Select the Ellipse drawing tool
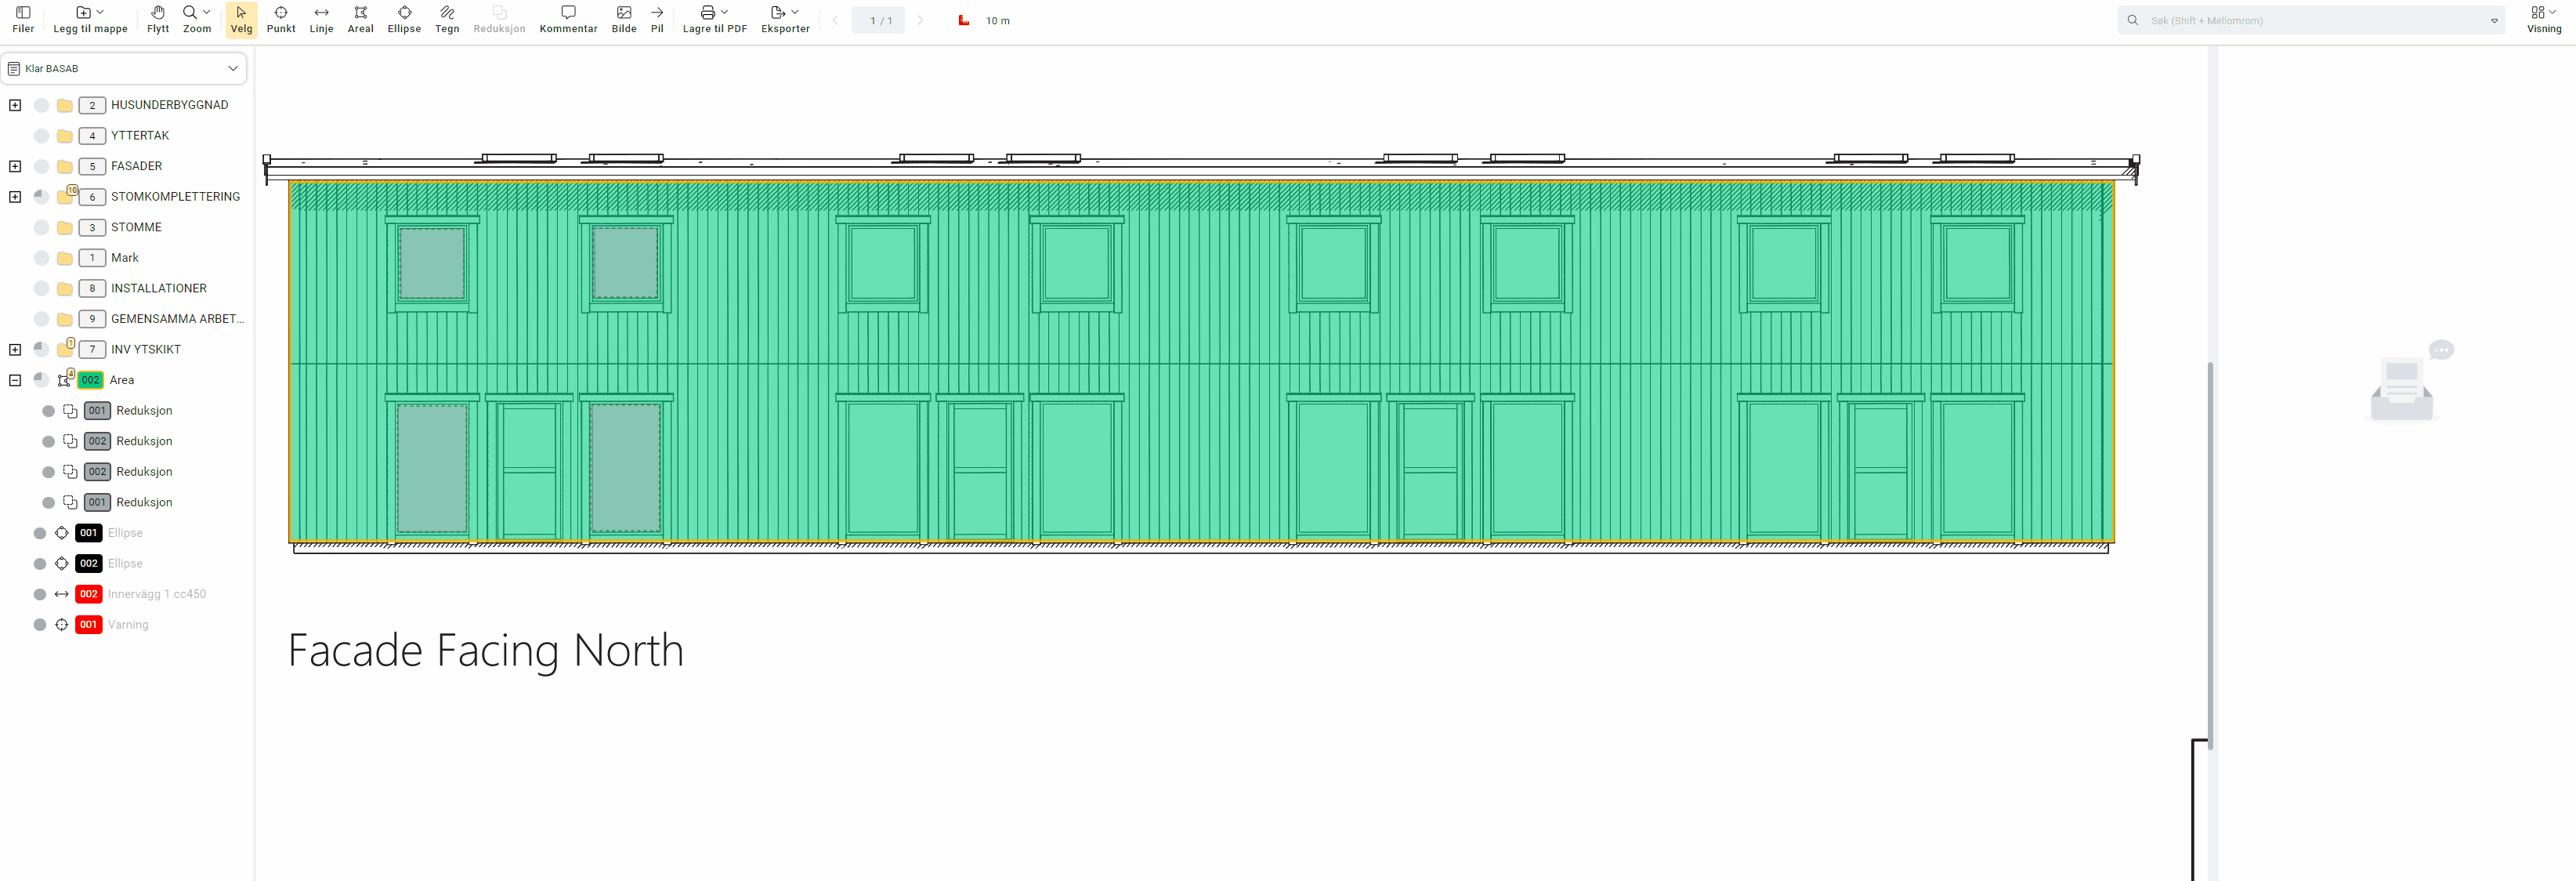Image resolution: width=2576 pixels, height=881 pixels. point(404,19)
